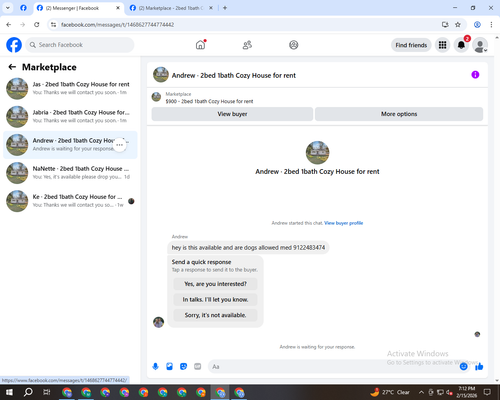
Task: Click the View buyer button
Action: [x=232, y=114]
